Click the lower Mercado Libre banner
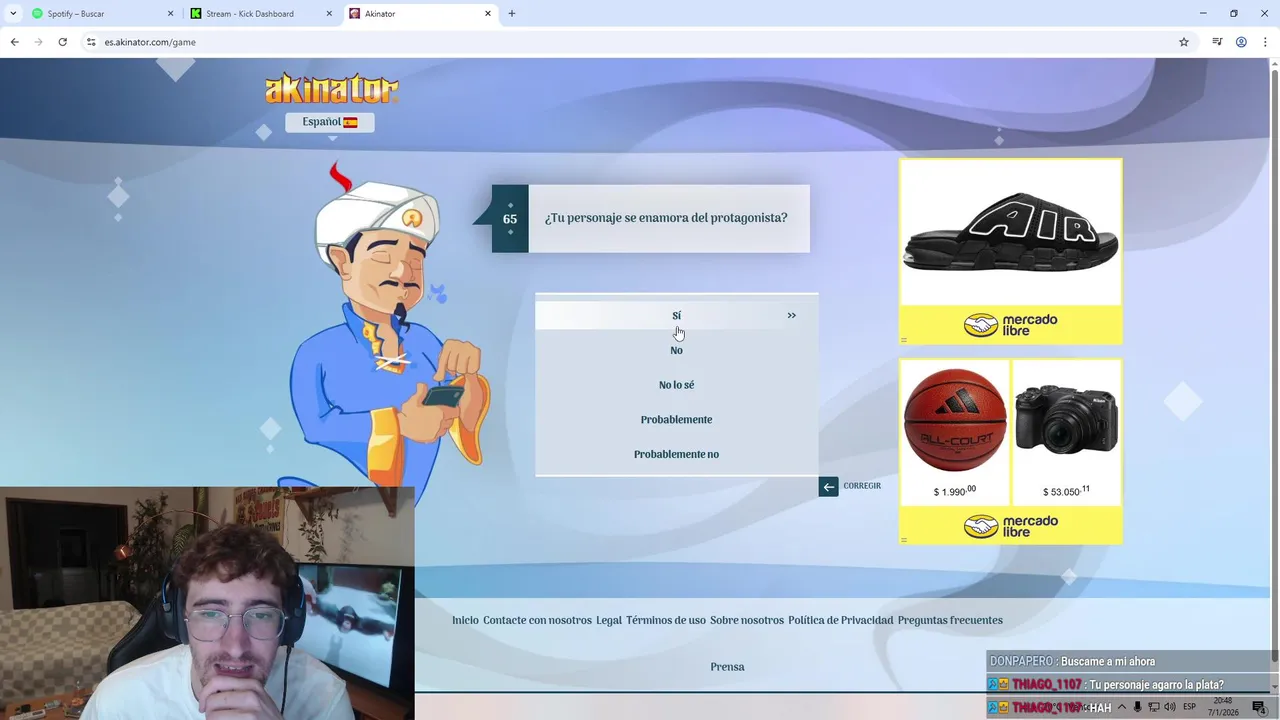The width and height of the screenshot is (1280, 720). click(x=1010, y=525)
